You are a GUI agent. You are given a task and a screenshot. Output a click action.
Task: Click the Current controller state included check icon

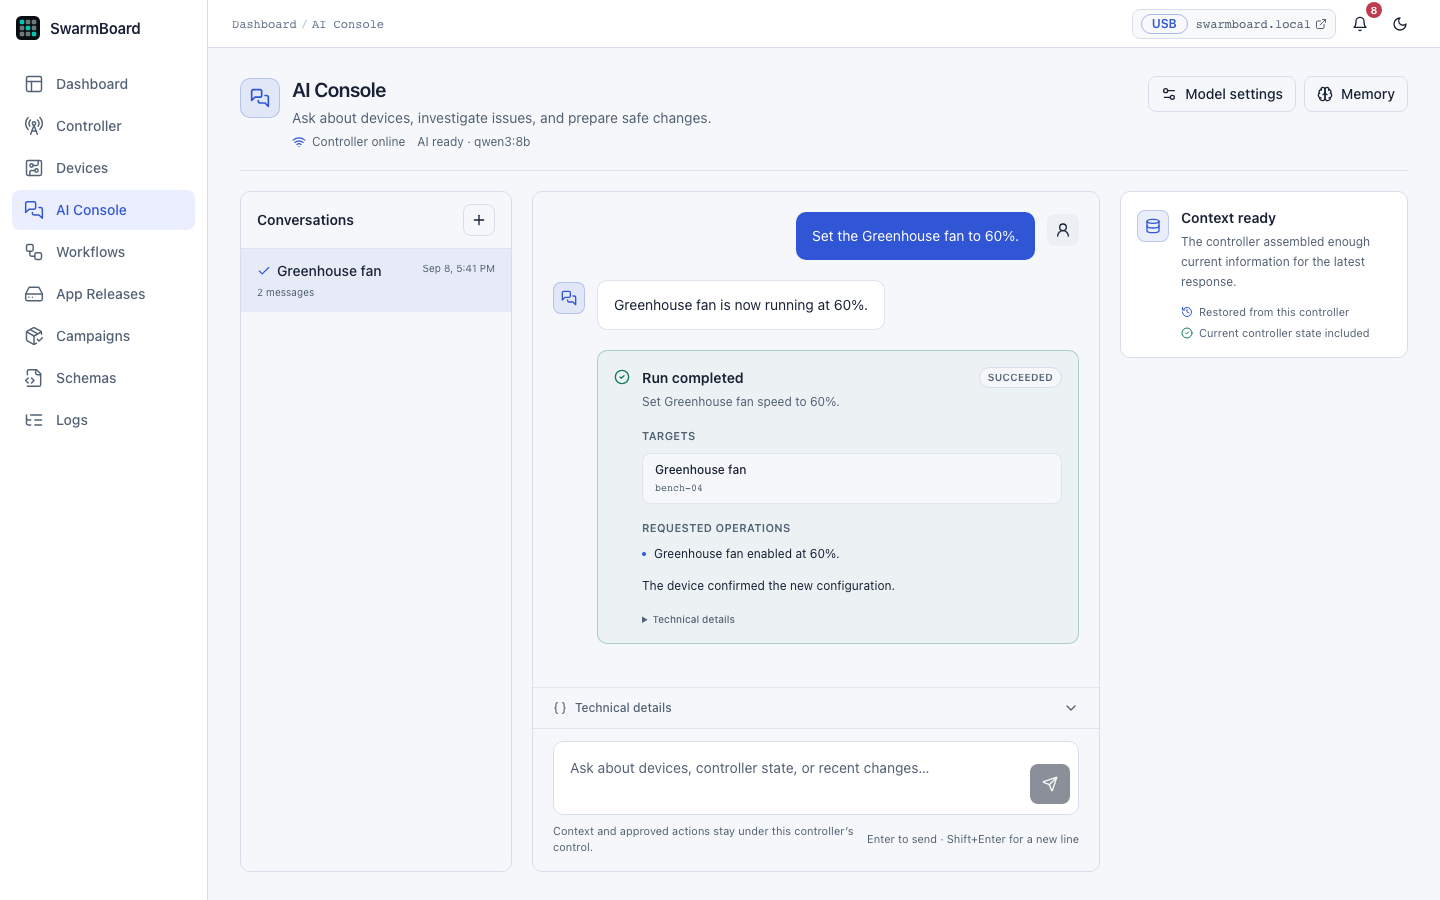(1187, 333)
